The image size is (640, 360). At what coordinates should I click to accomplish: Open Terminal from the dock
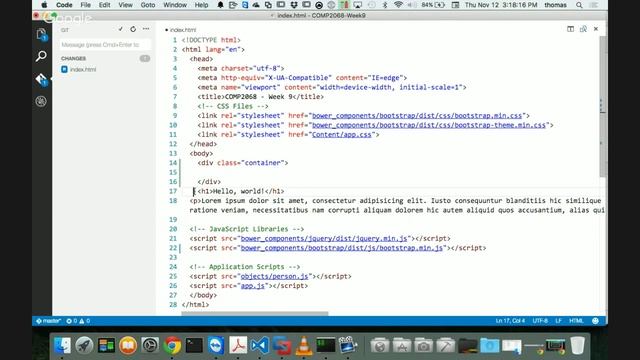coord(194,345)
